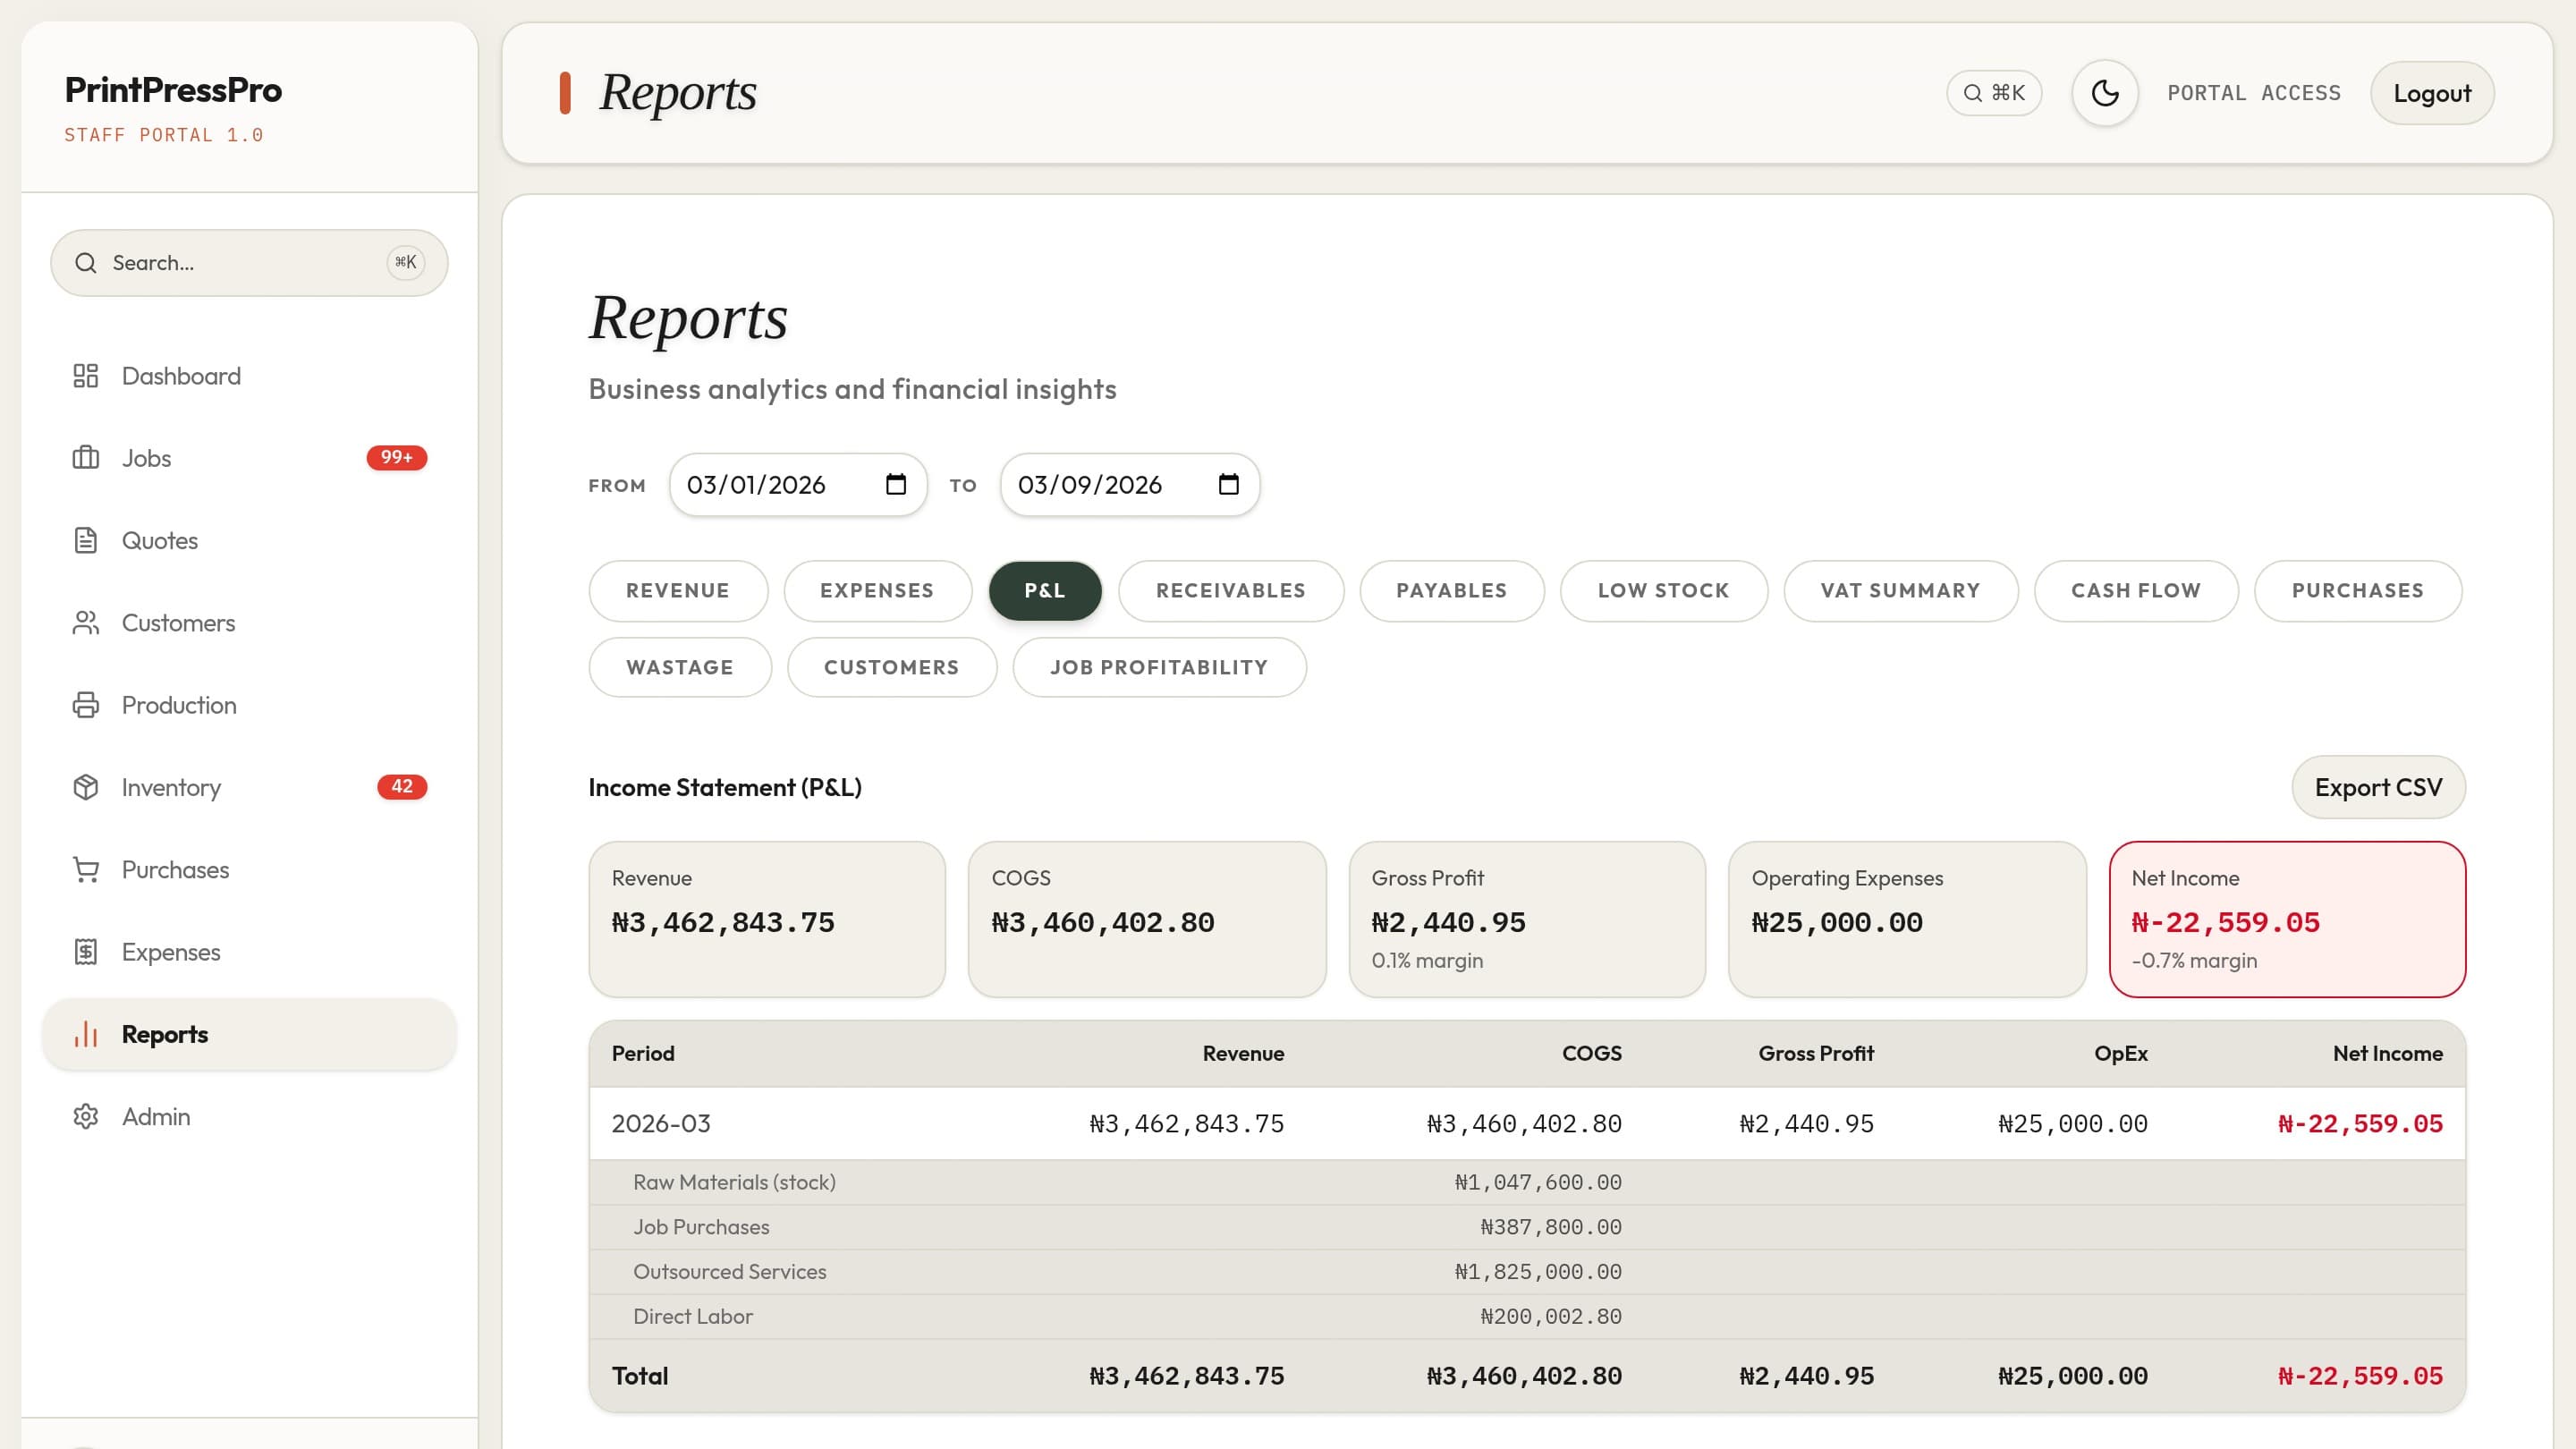The image size is (2576, 1449).
Task: Toggle dark mode with the moon button
Action: pyautogui.click(x=2104, y=92)
